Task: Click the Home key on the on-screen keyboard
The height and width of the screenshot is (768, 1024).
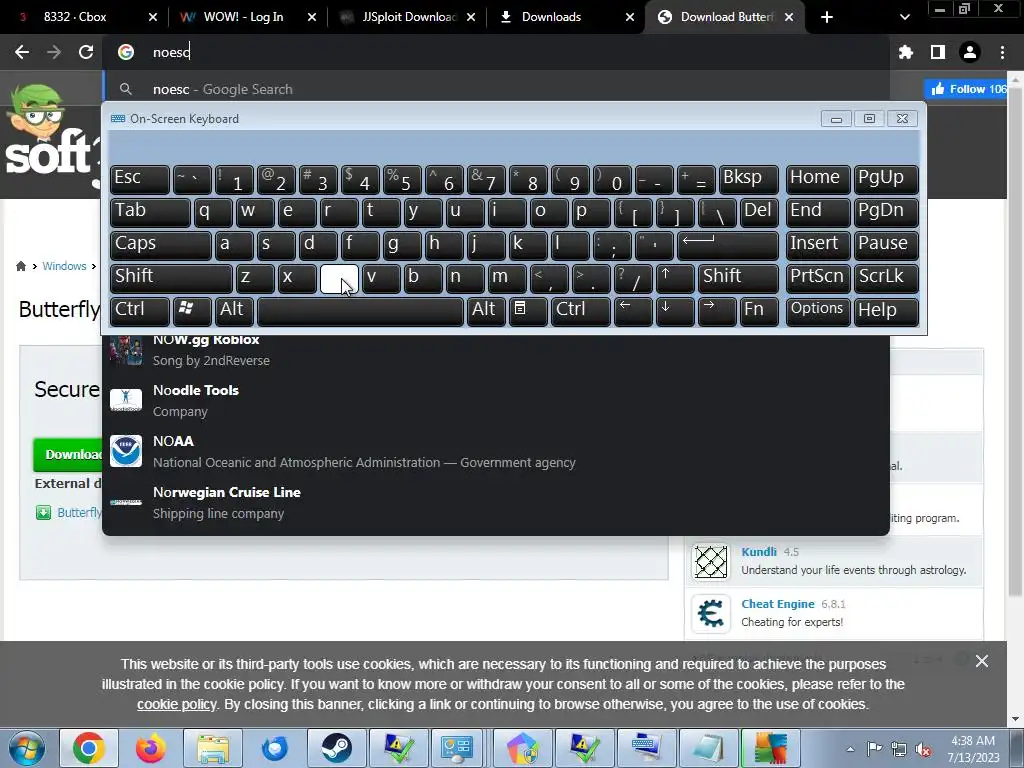Action: point(818,179)
